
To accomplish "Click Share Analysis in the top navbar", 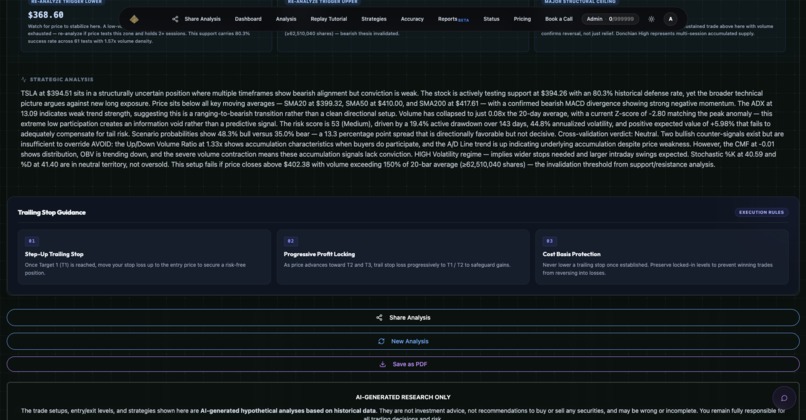I will 196,19.
